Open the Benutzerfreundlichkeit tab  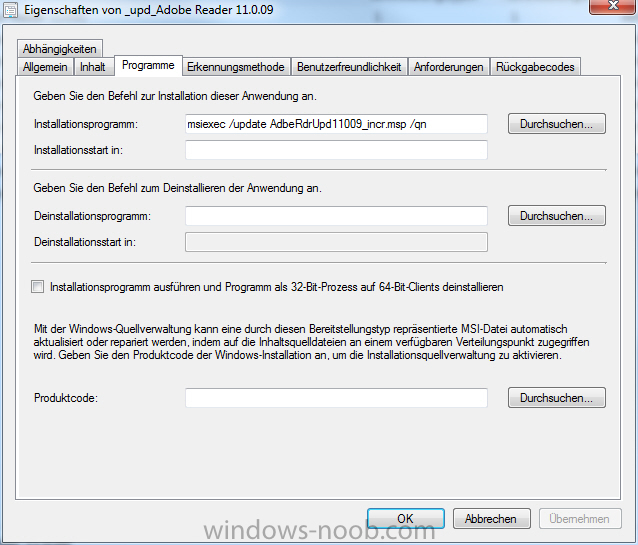tap(349, 67)
